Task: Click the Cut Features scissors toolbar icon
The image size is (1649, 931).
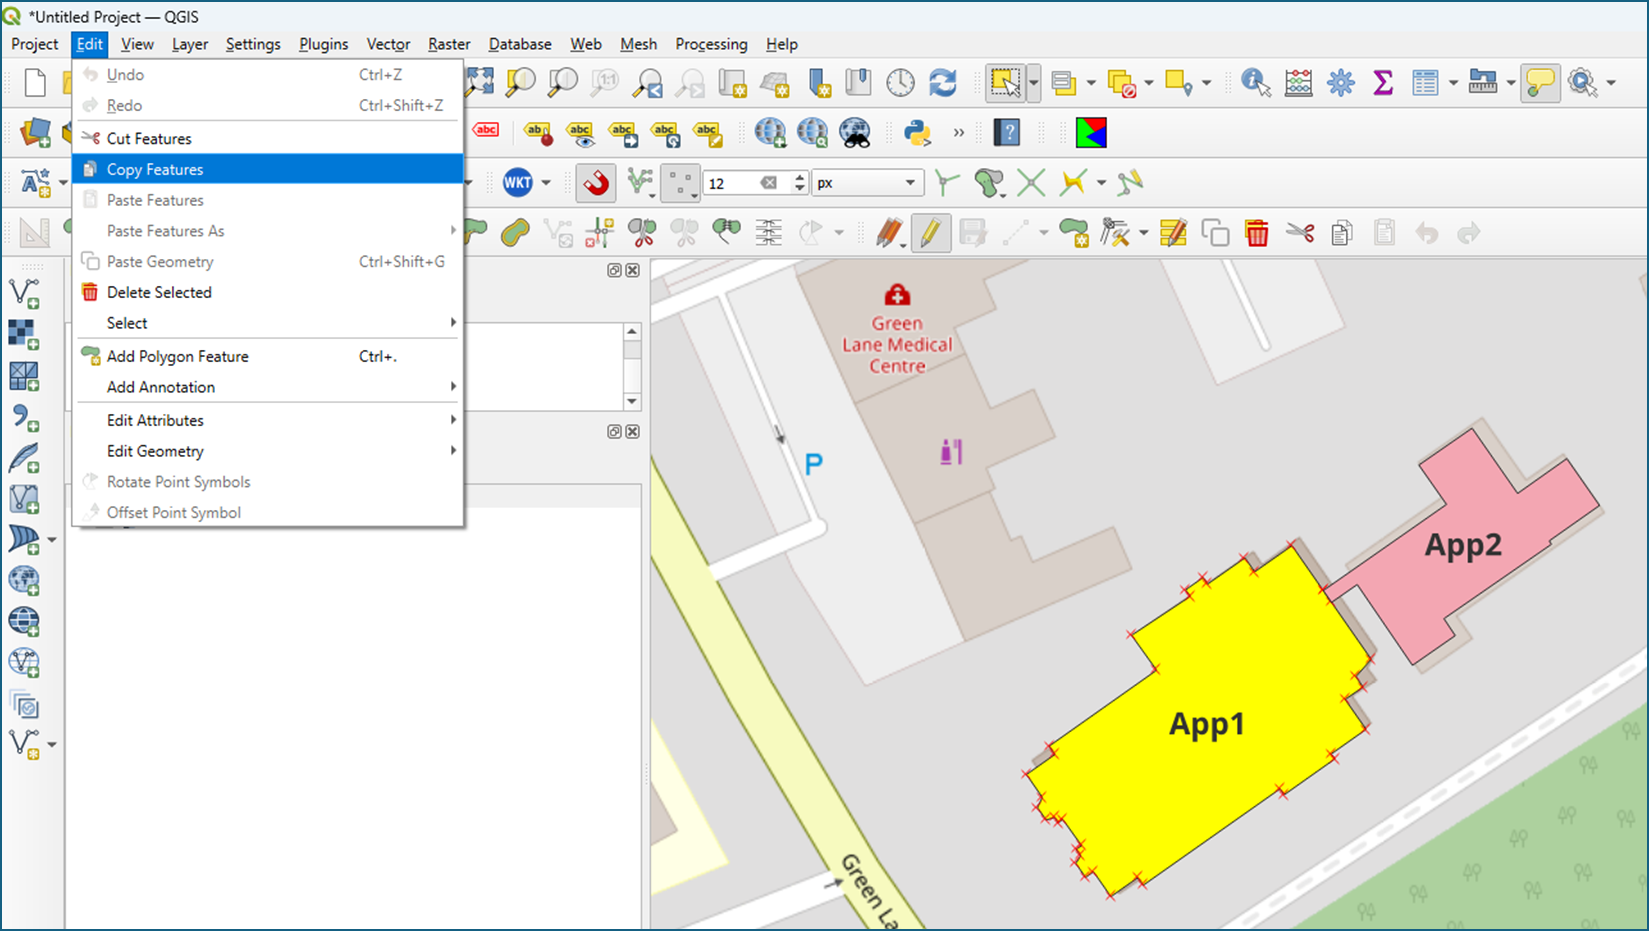Action: click(x=1300, y=233)
